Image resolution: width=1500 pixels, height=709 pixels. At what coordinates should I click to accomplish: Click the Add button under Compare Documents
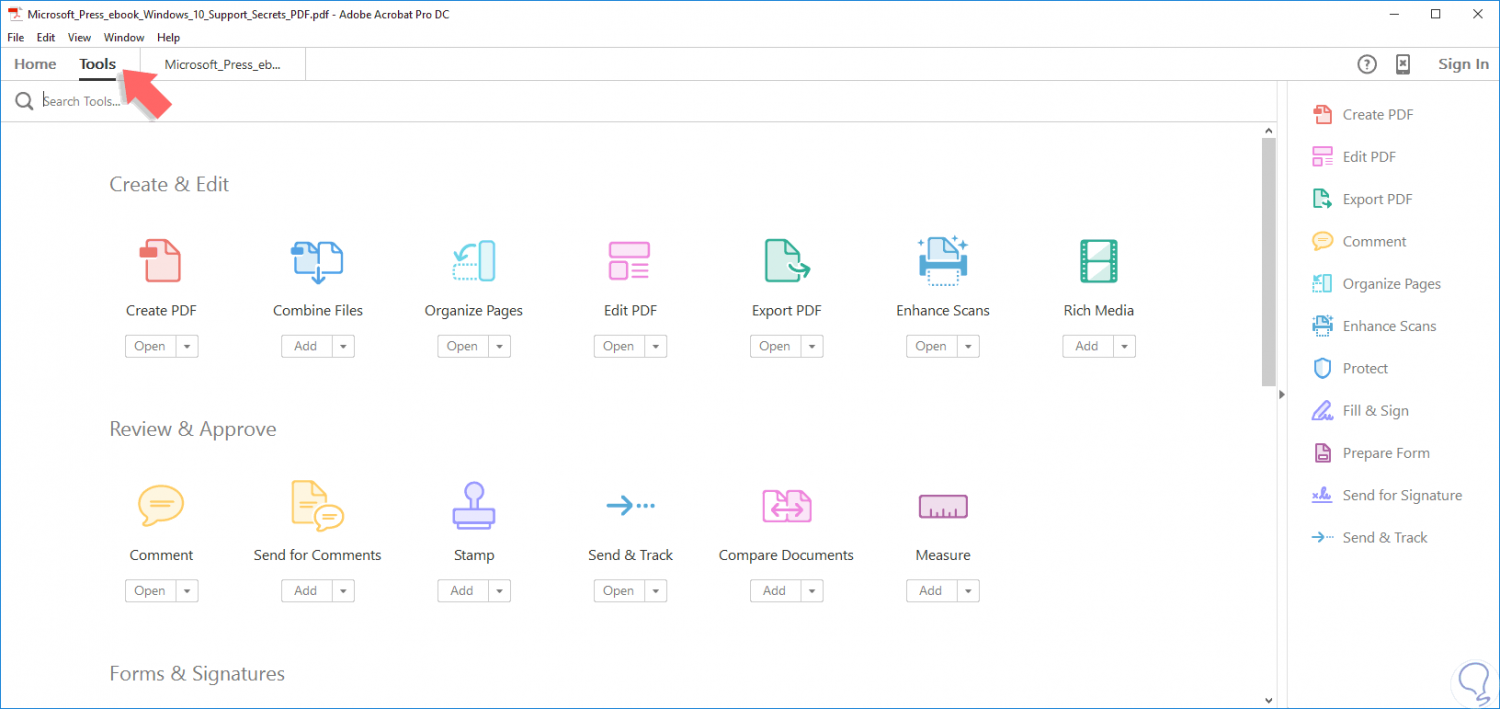point(775,591)
